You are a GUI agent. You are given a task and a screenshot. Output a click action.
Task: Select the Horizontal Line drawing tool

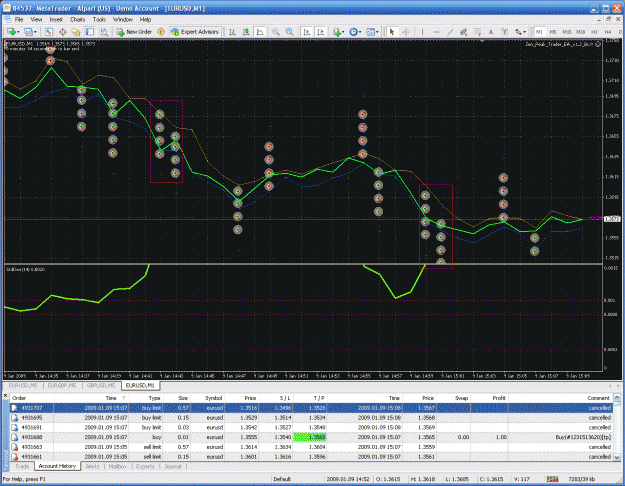pyautogui.click(x=436, y=32)
